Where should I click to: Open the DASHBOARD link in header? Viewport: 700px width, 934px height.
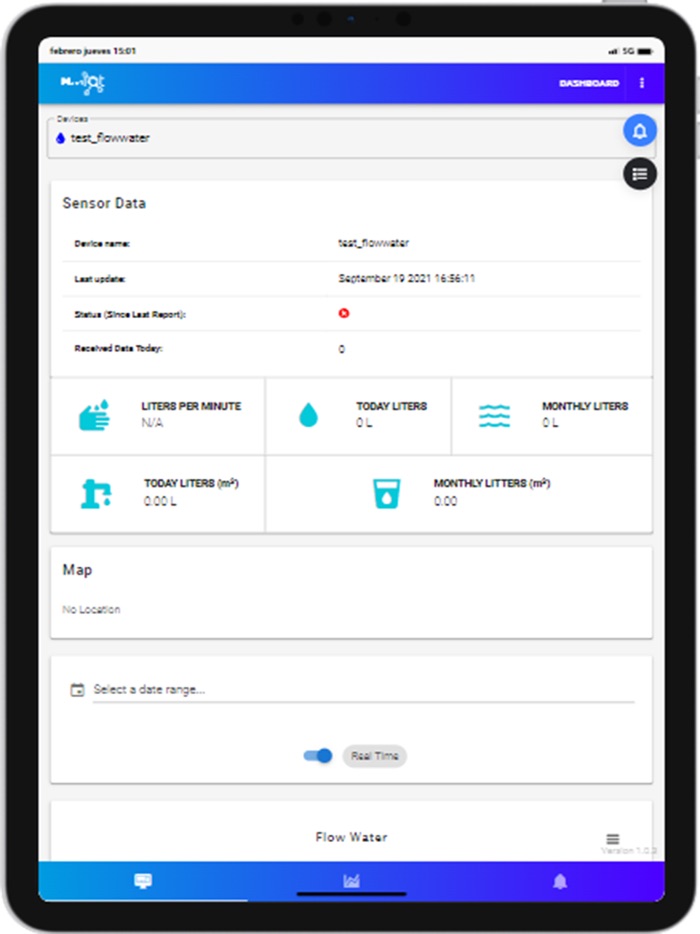(589, 83)
